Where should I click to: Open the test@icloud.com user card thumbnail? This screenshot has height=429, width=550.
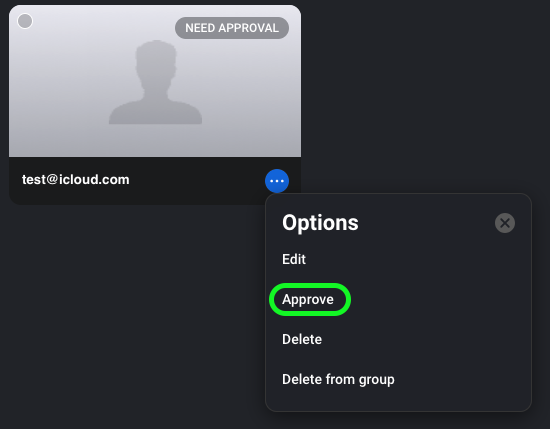coord(155,81)
